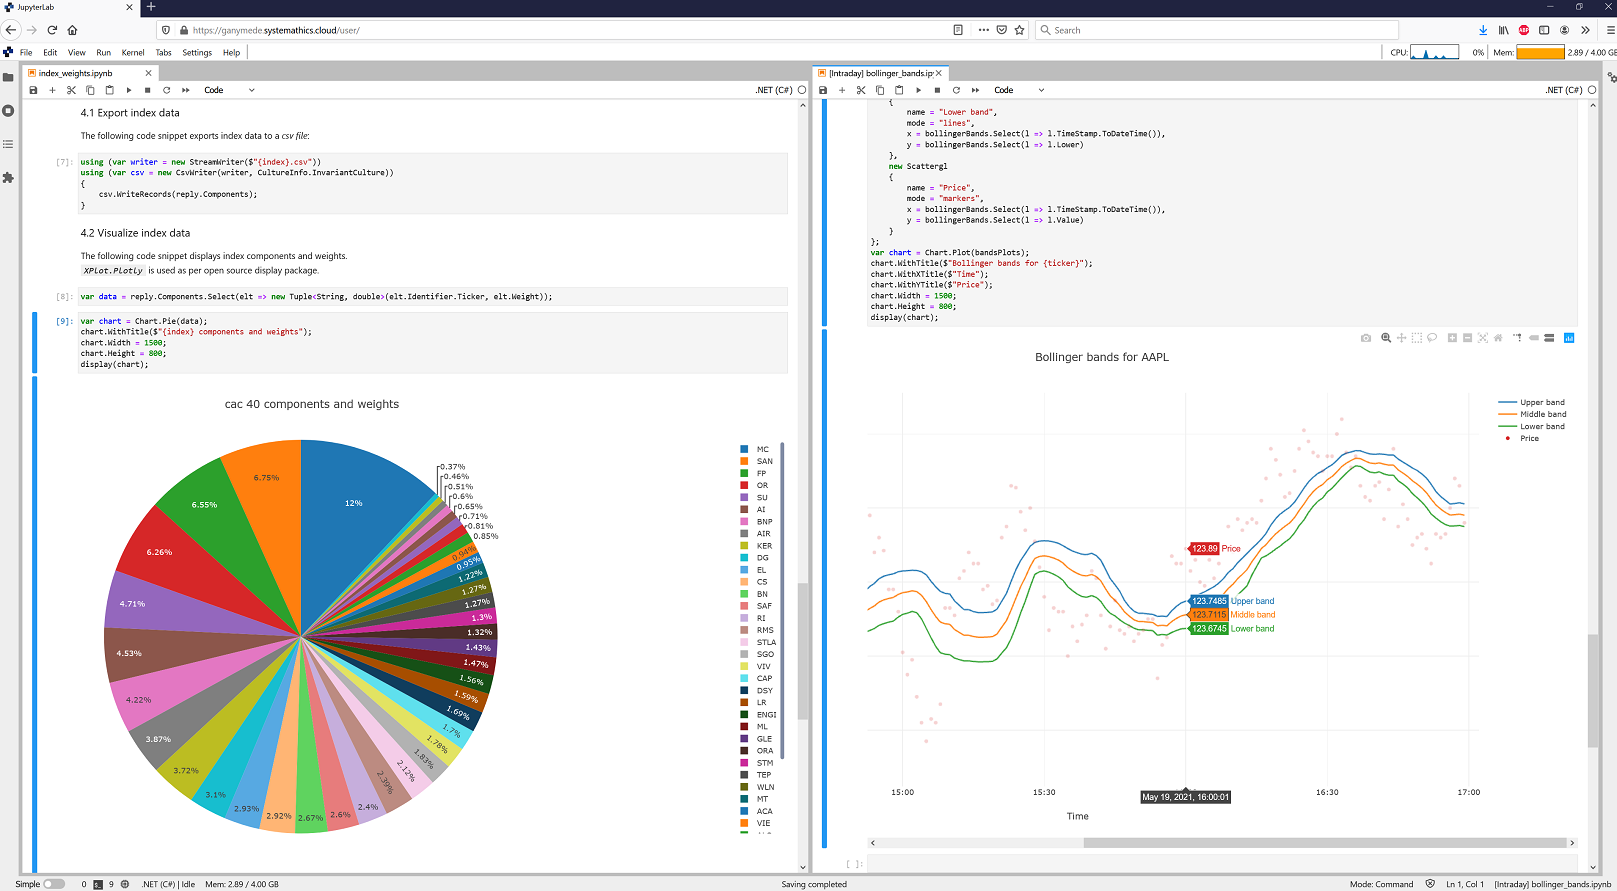
Task: Select the Plotly lasso select tool
Action: 1432,338
